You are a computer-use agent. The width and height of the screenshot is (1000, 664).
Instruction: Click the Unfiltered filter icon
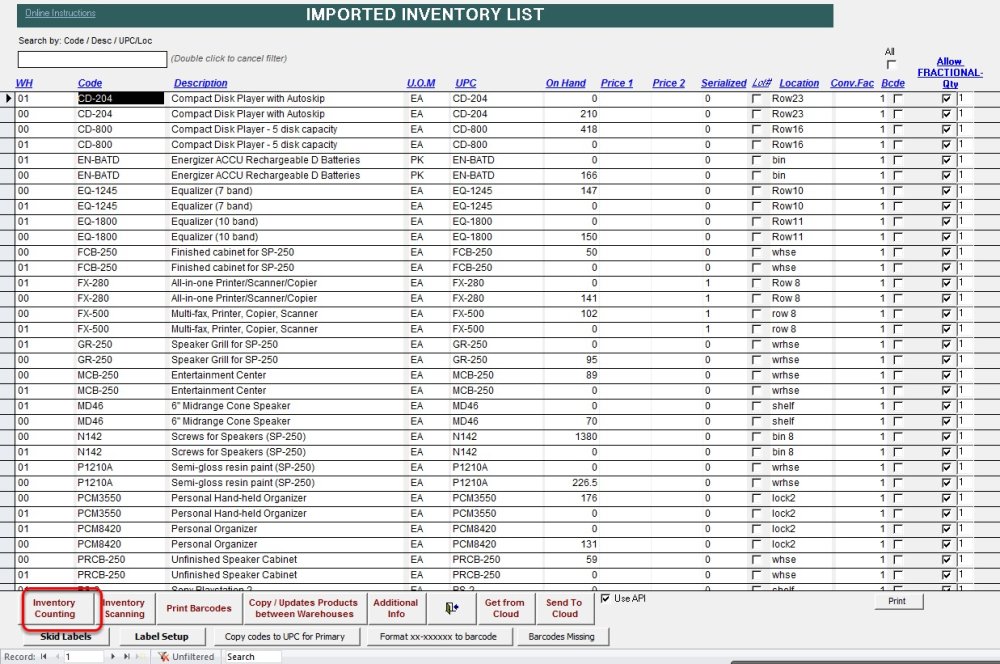click(164, 656)
